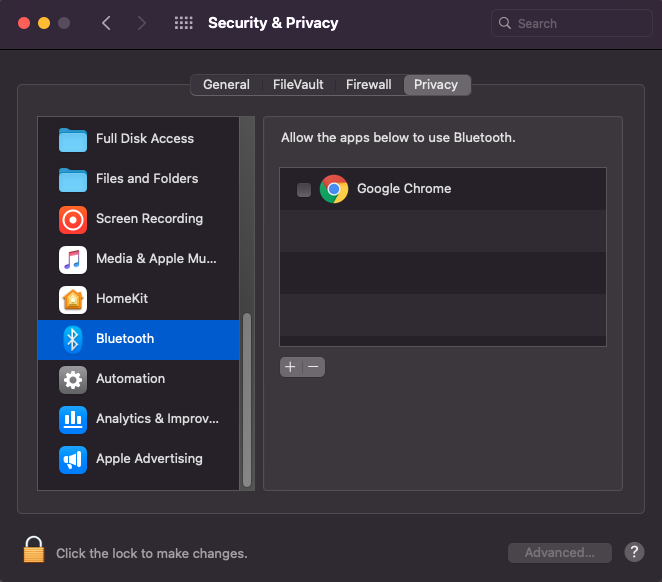Select Full Disk Access text in sidebar
Image resolution: width=662 pixels, height=582 pixels.
point(145,138)
